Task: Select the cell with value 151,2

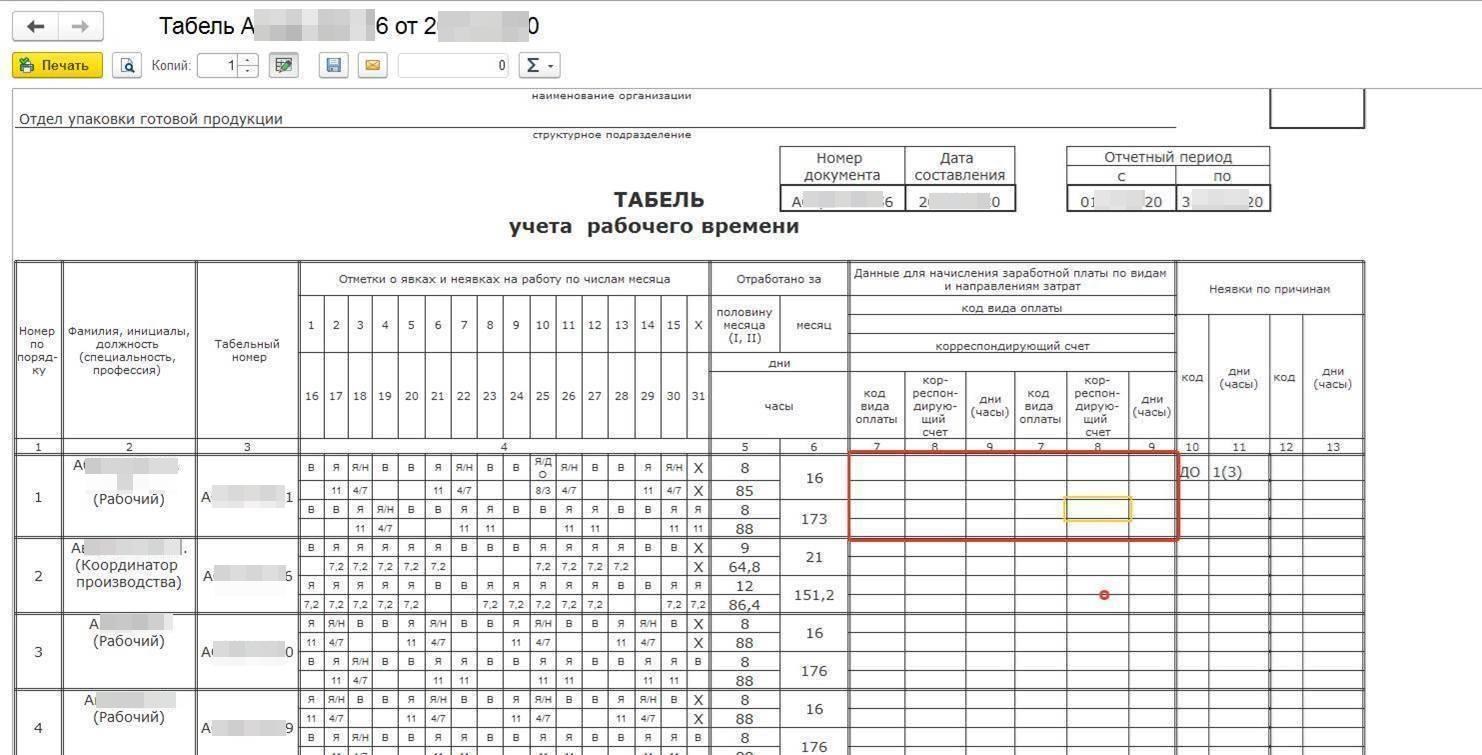Action: (x=814, y=595)
